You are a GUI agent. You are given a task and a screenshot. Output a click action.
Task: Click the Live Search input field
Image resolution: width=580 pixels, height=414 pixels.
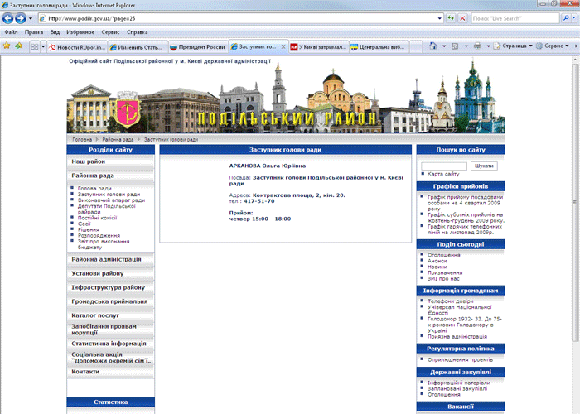[x=515, y=18]
